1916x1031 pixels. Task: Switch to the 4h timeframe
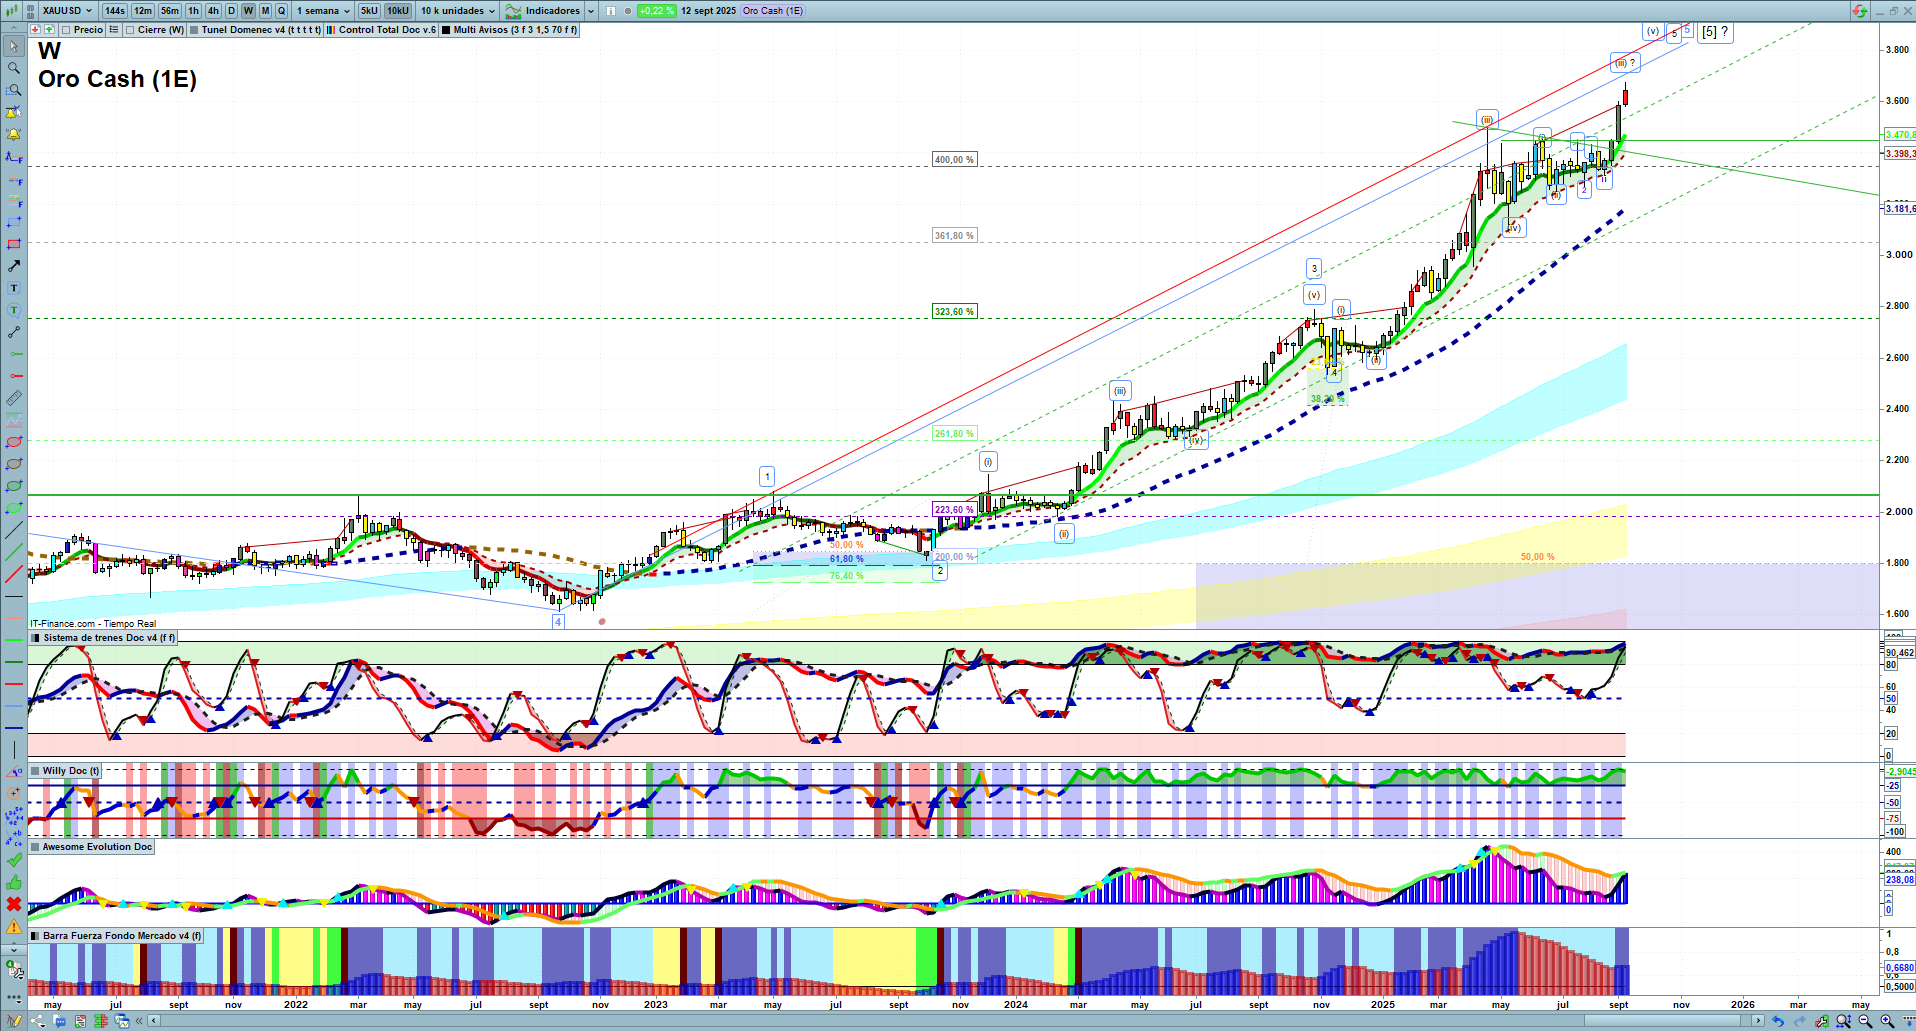point(213,11)
